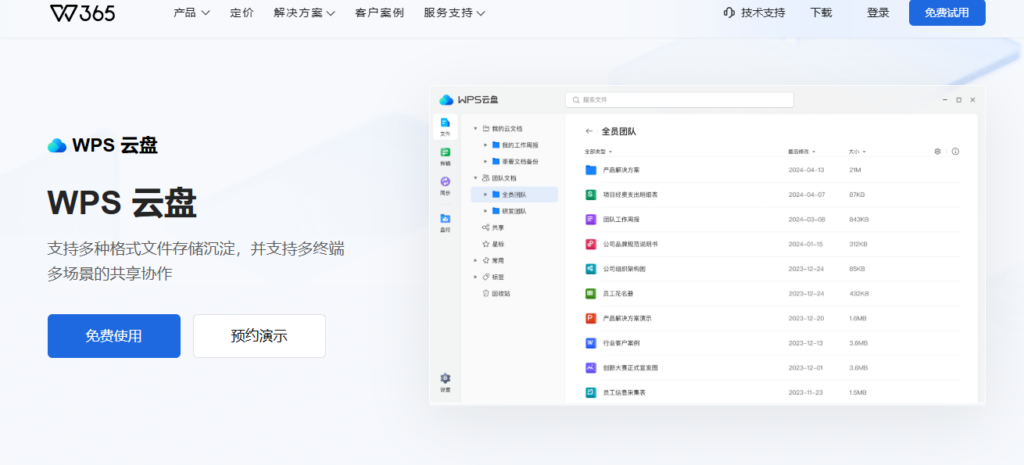Click the 1.5MB size cell
This screenshot has width=1024, height=465.
click(x=857, y=393)
